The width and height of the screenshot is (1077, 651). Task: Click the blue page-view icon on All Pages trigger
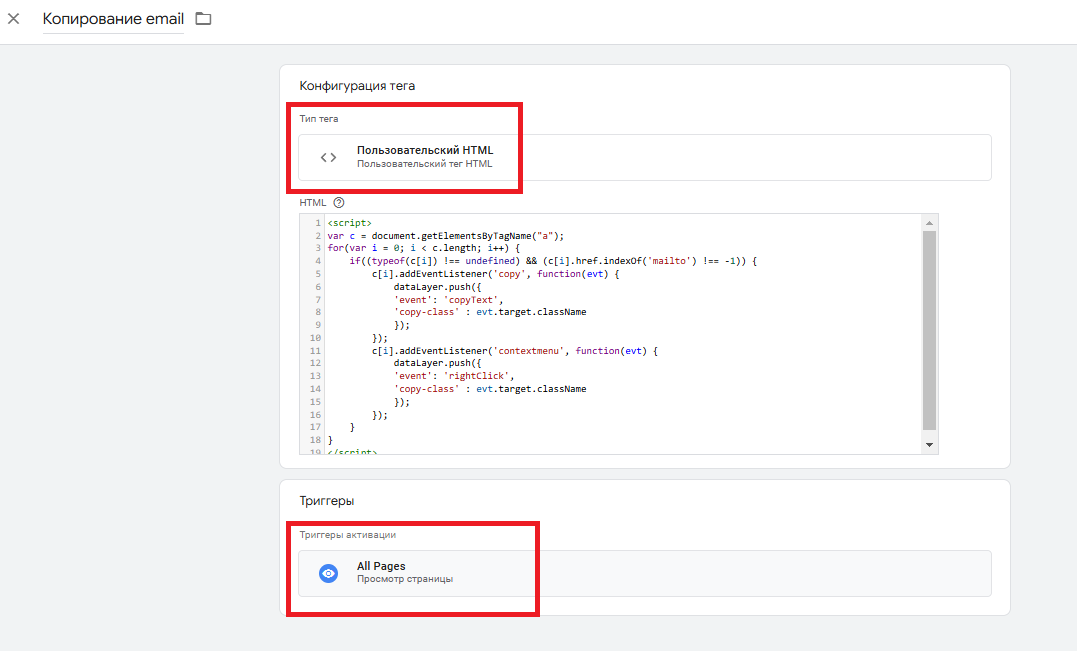click(x=328, y=572)
